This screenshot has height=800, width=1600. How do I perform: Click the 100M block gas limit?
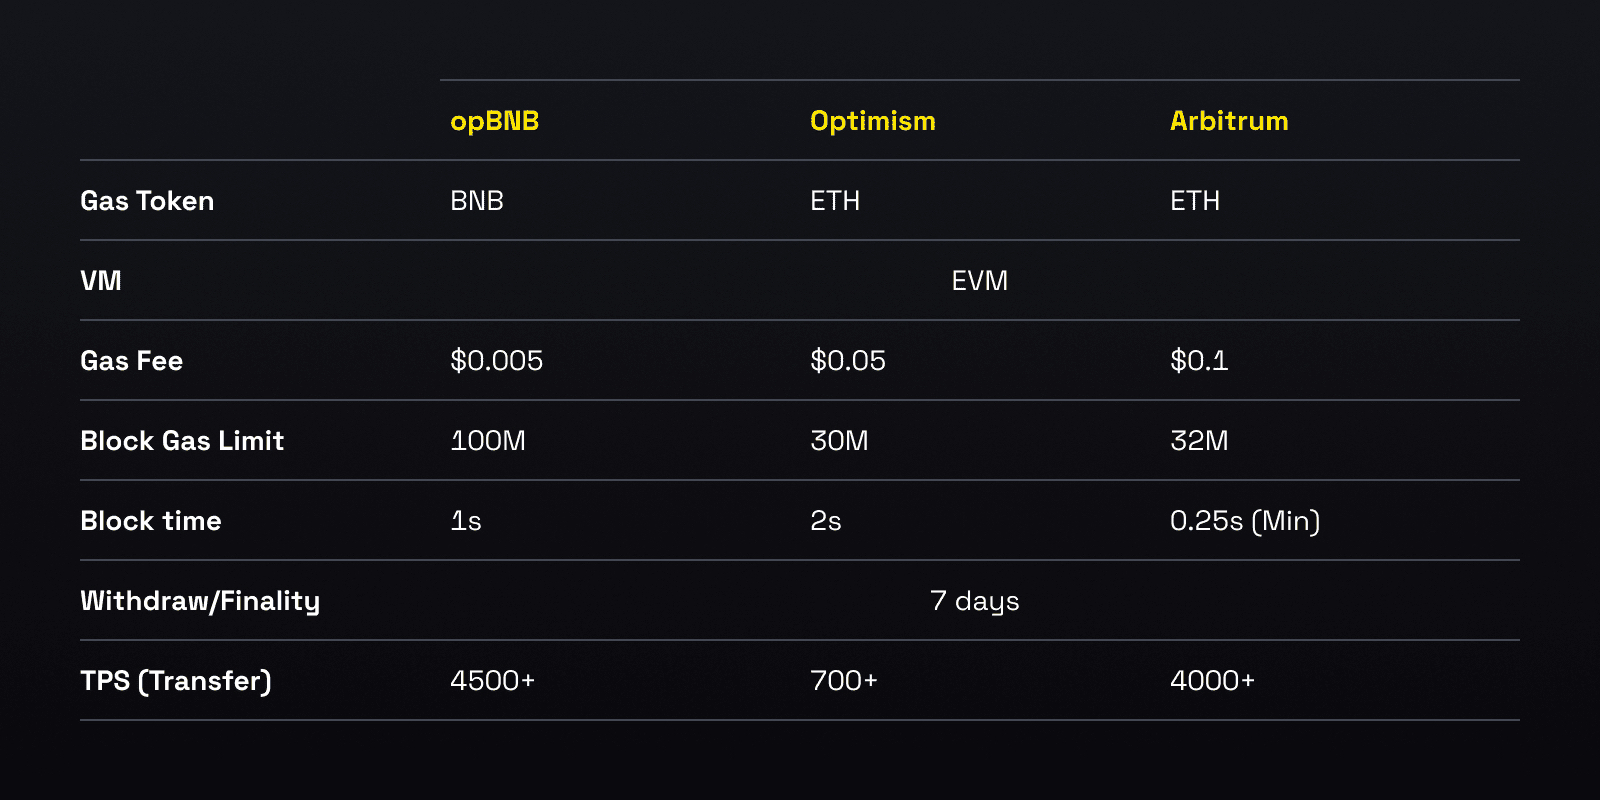click(488, 441)
